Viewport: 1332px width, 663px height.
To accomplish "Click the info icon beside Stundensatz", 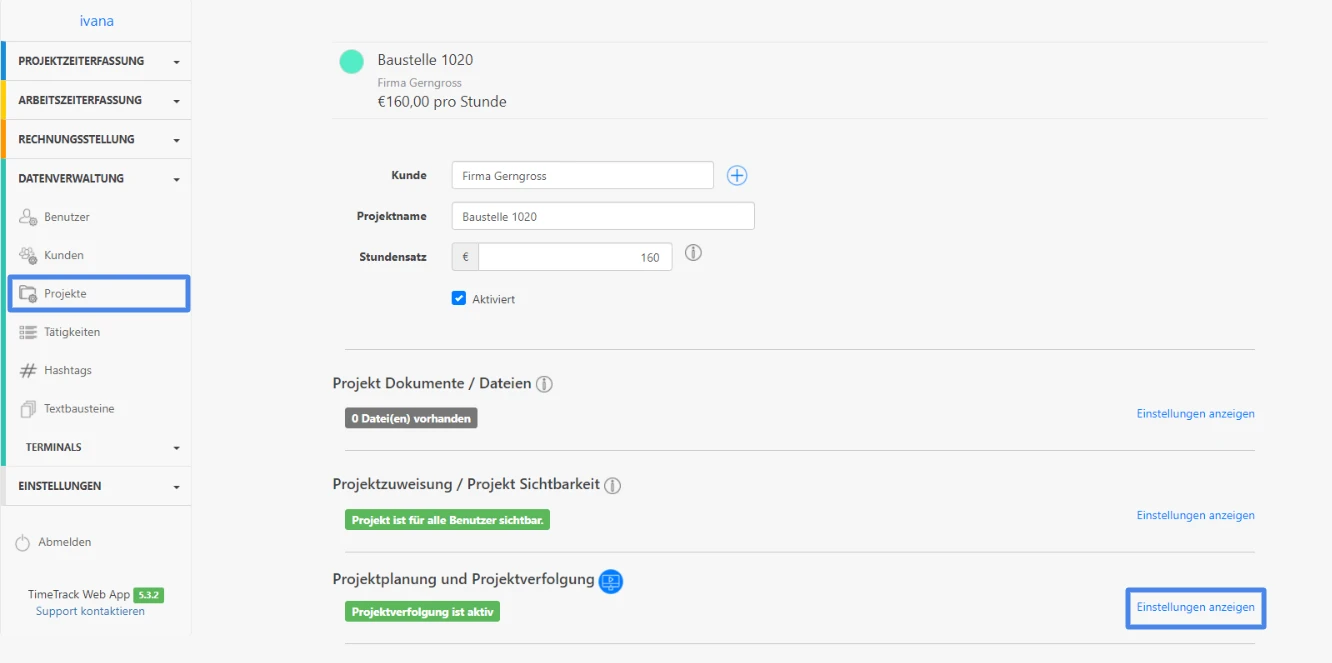I will [694, 253].
